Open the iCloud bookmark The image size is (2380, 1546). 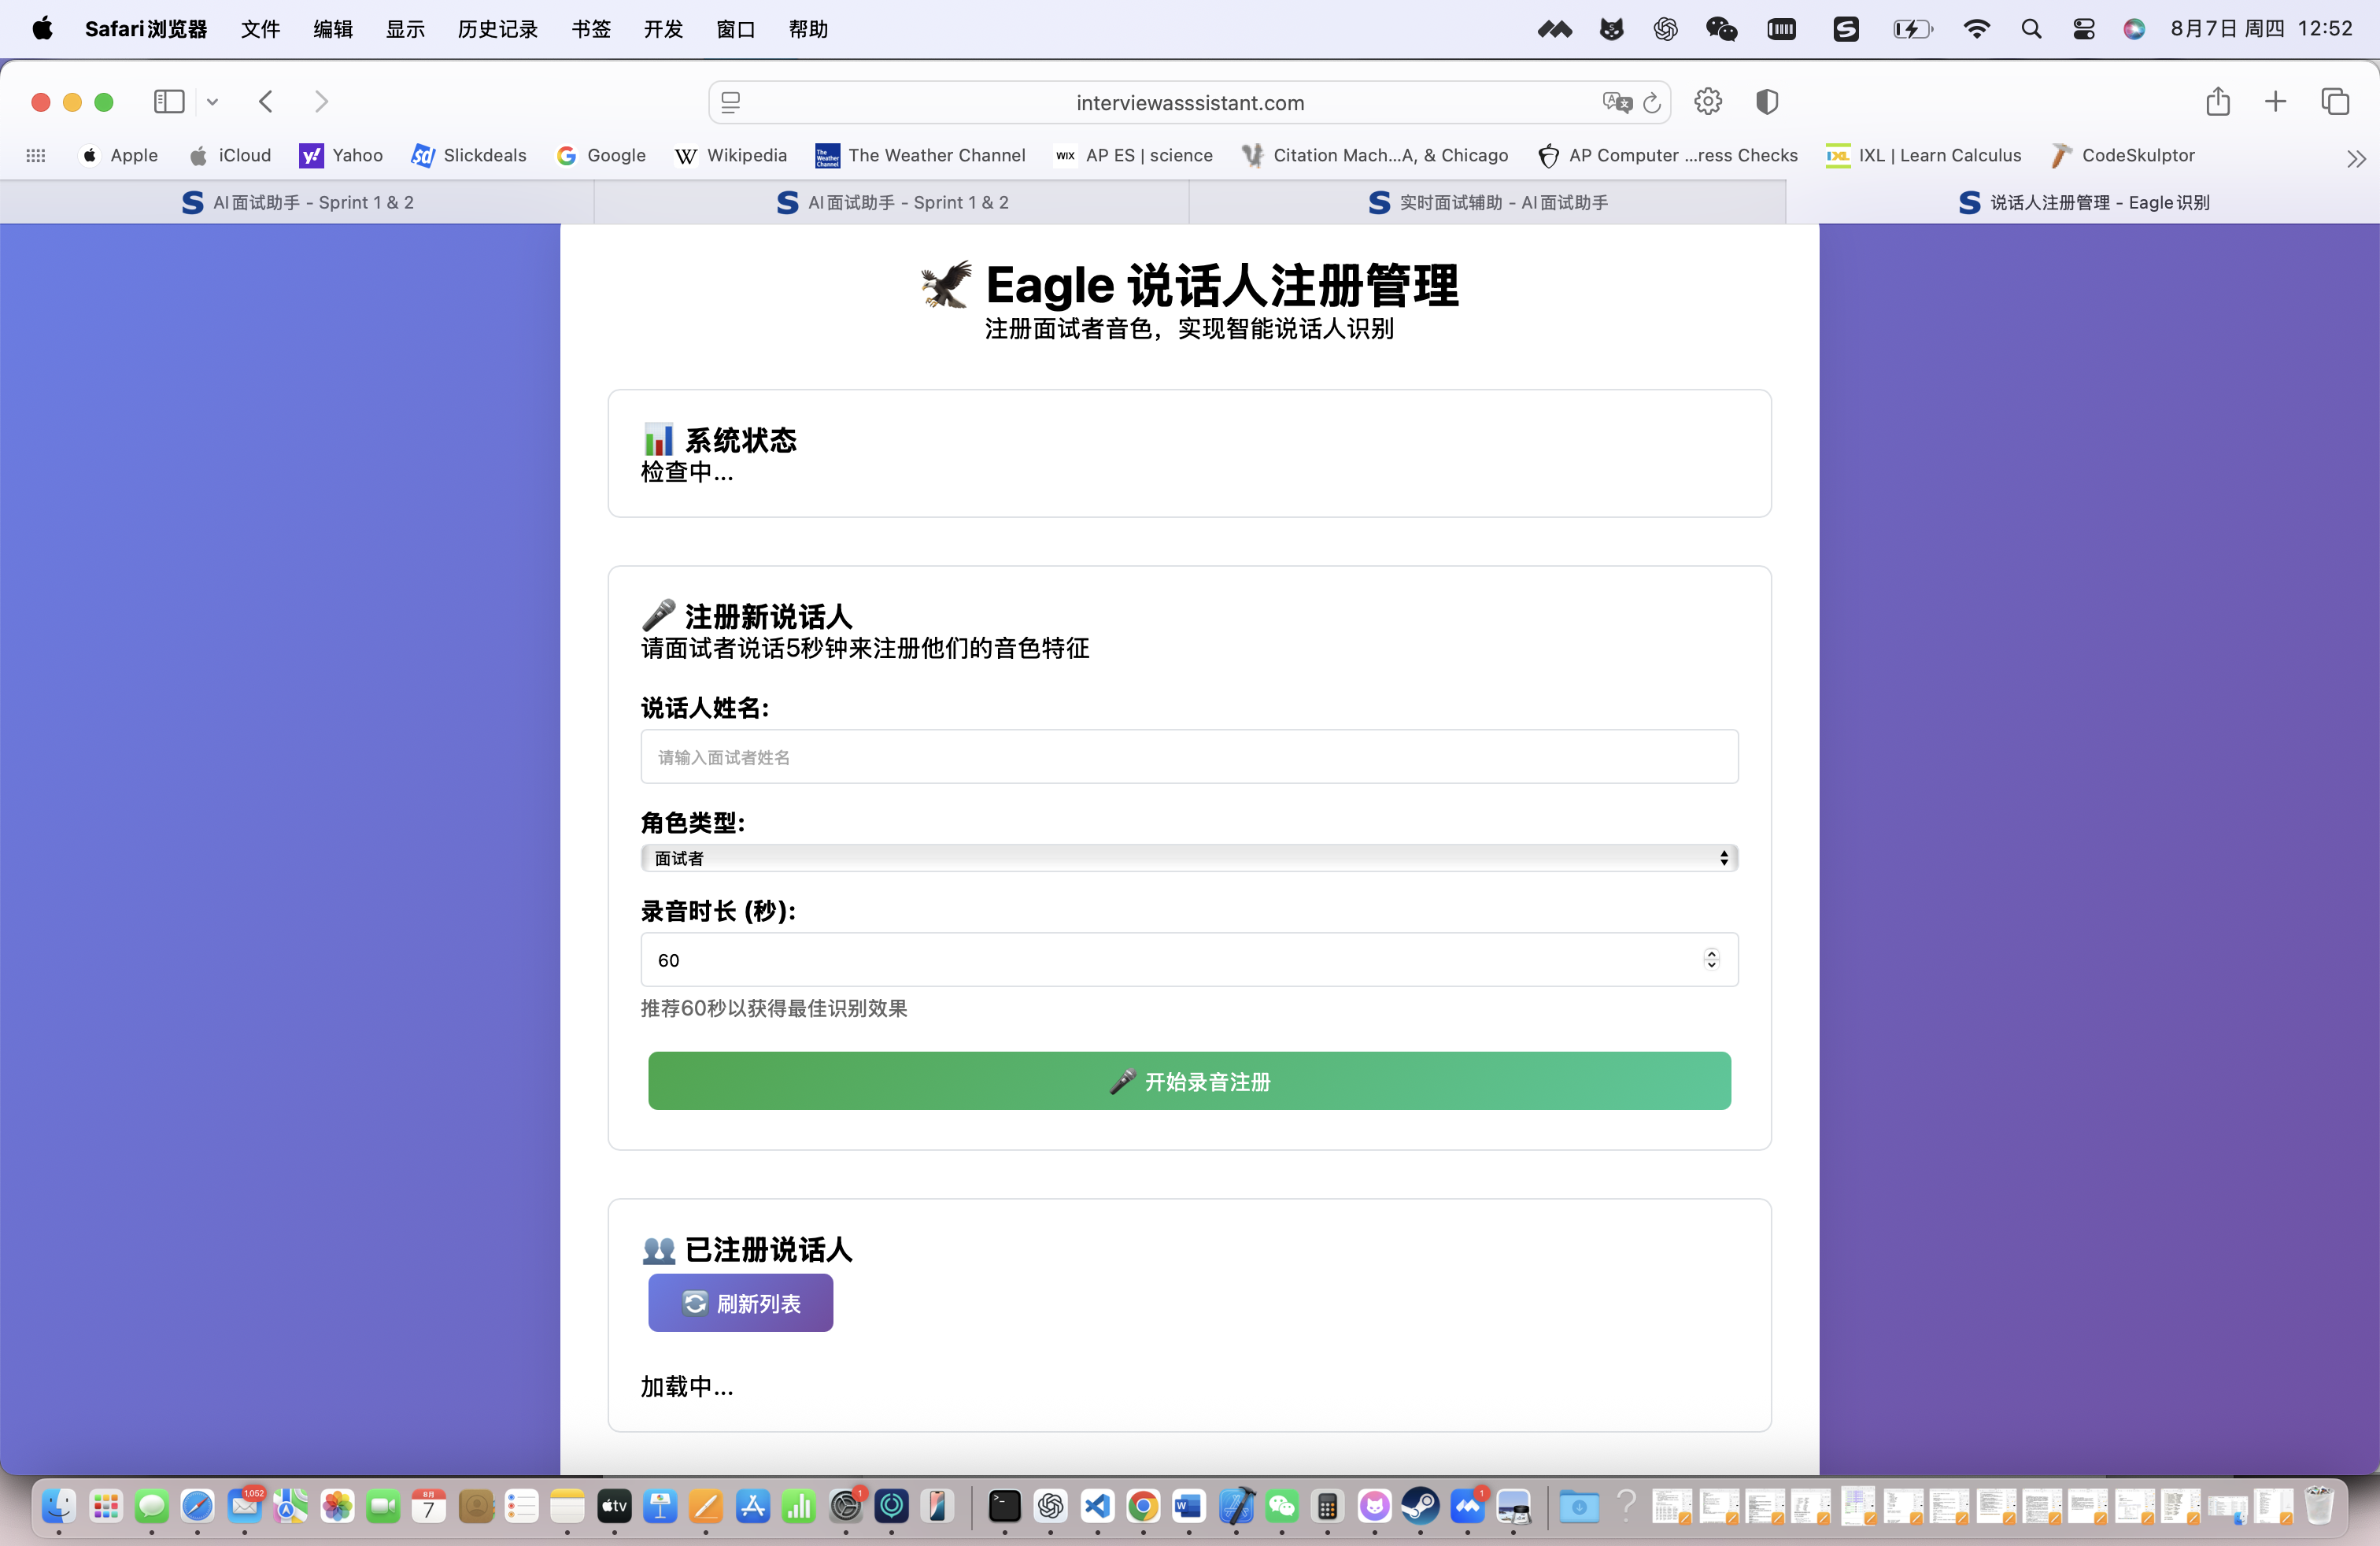click(x=230, y=156)
